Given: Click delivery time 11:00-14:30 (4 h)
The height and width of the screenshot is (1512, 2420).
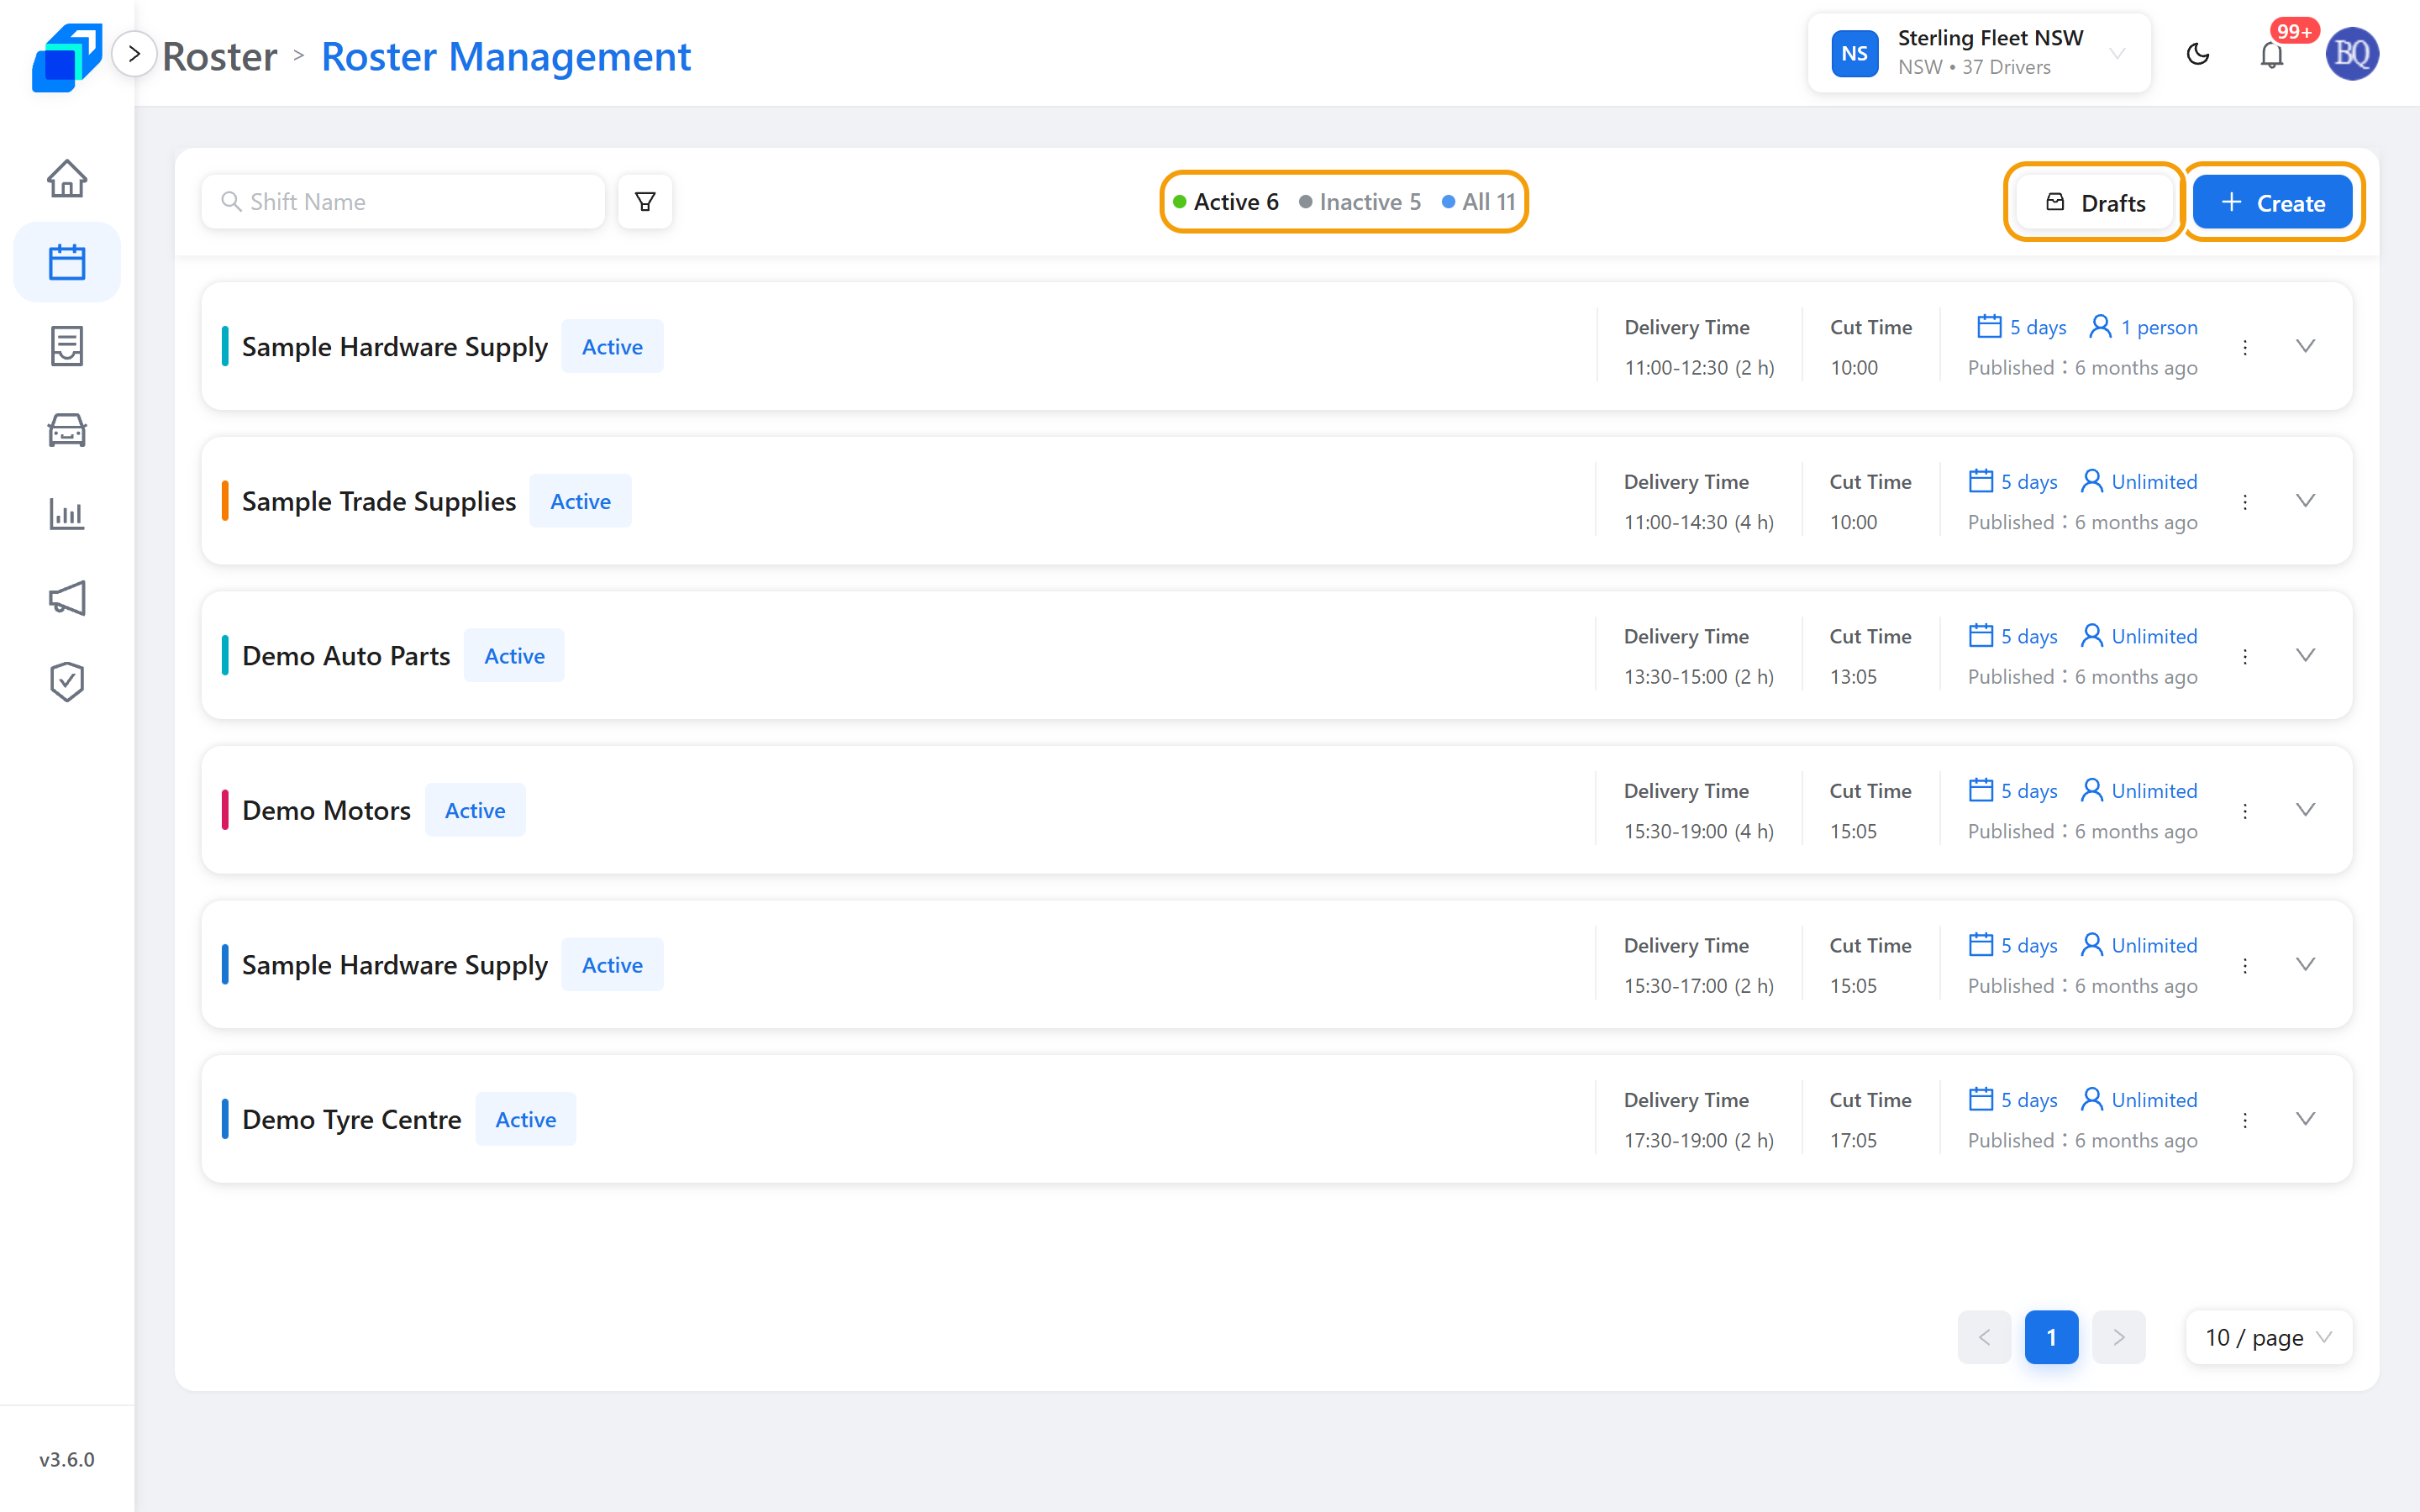Looking at the screenshot, I should (x=1699, y=522).
